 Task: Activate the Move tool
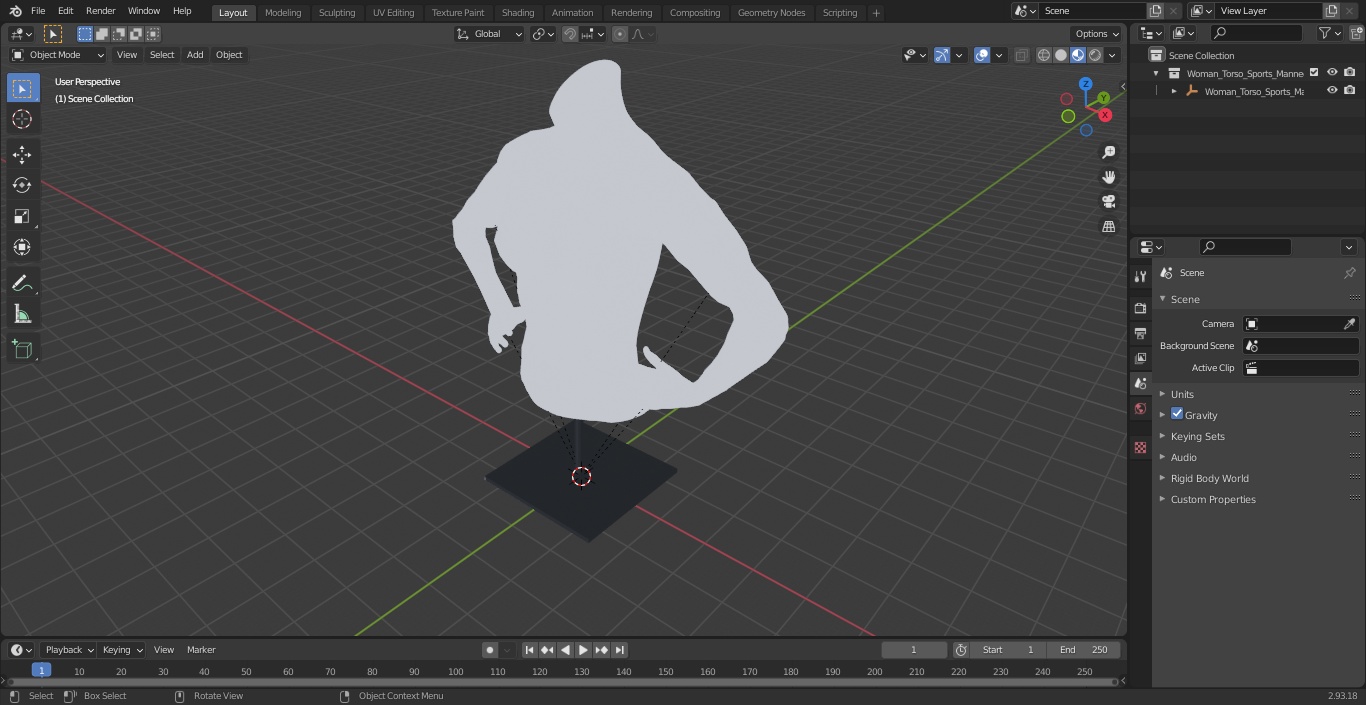tap(22, 155)
